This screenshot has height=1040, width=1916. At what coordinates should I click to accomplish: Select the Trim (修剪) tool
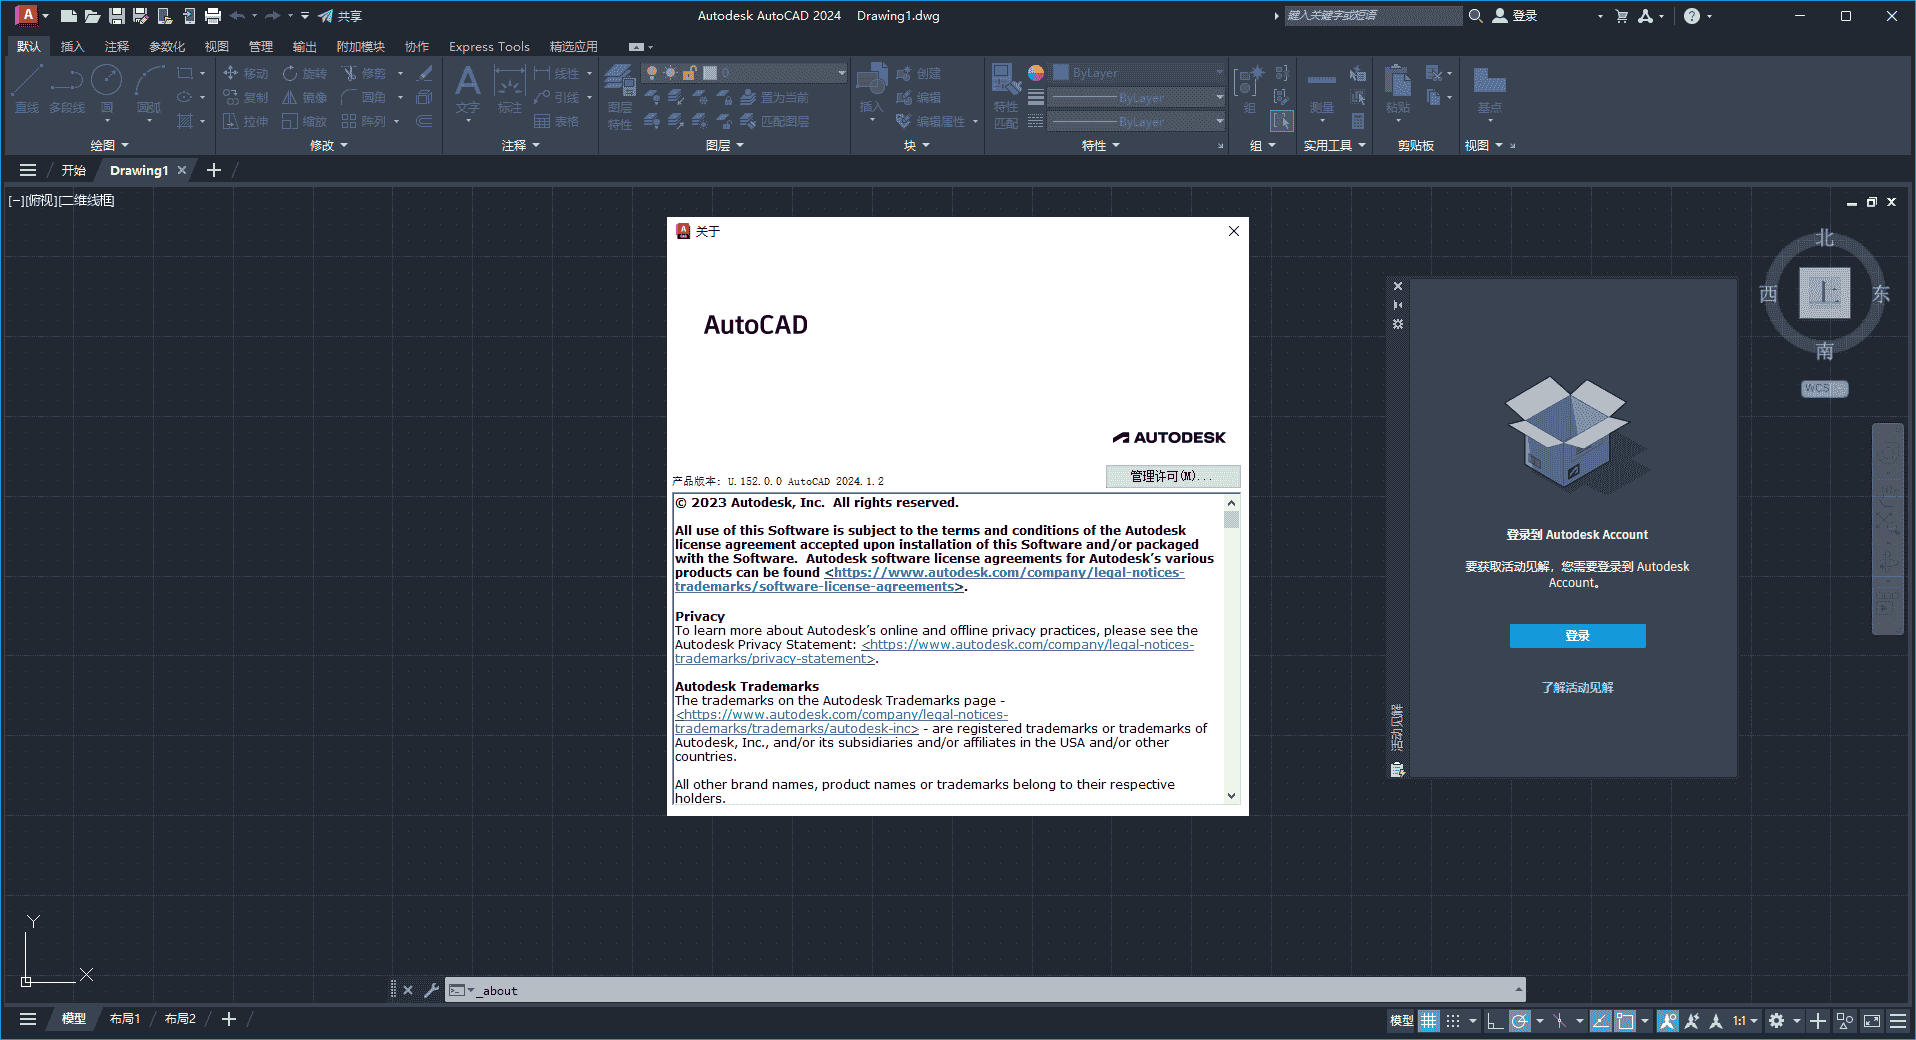[366, 73]
